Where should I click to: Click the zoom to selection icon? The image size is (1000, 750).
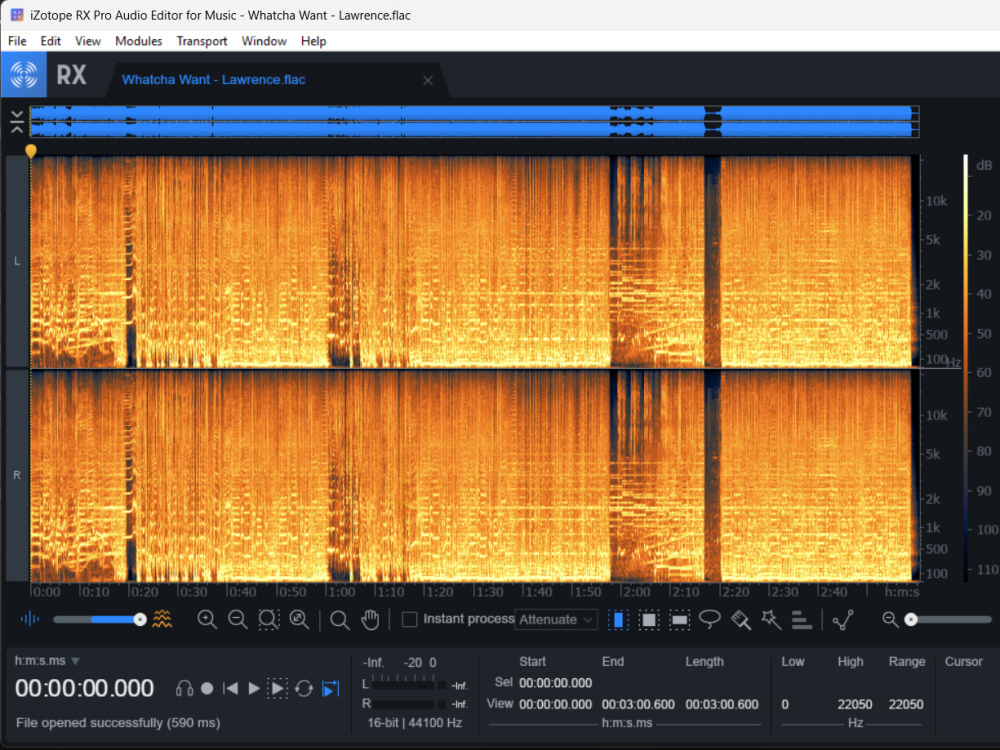268,619
